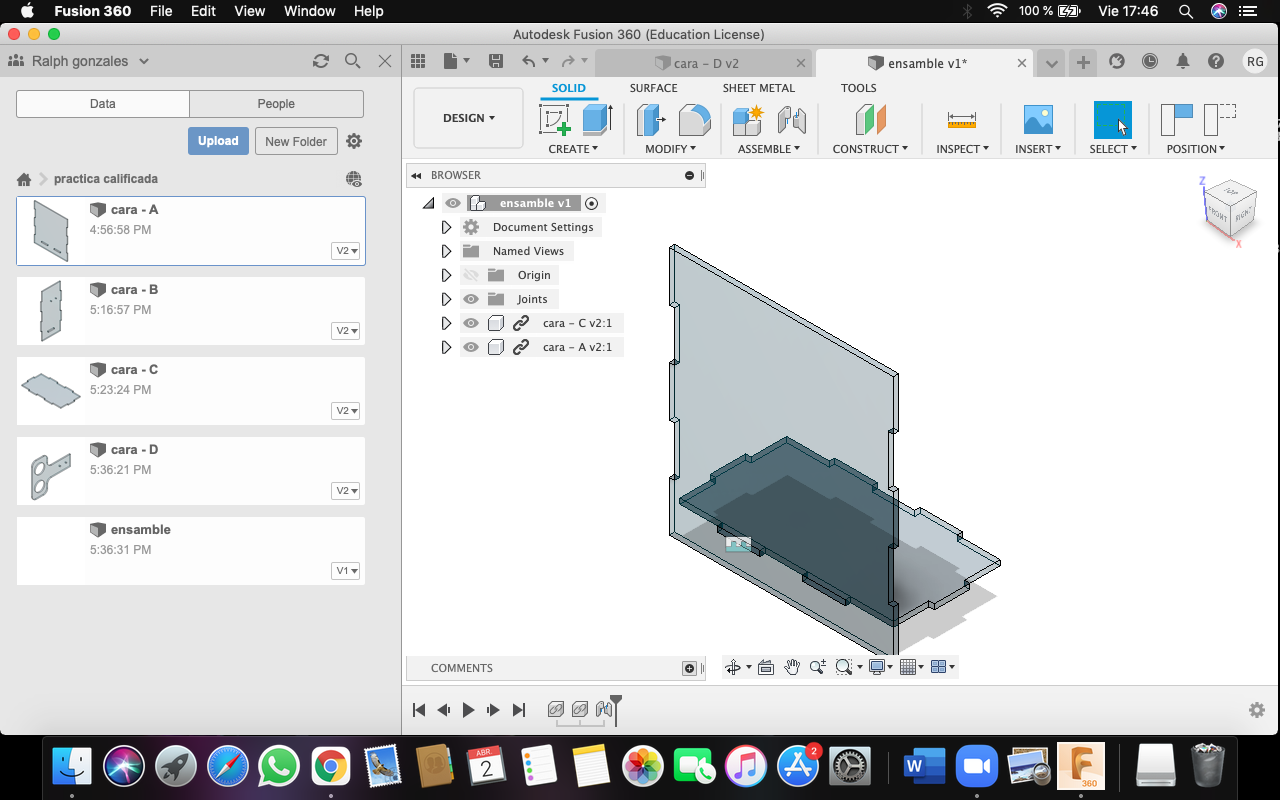Click the Revert Position icon
Image resolution: width=1280 pixels, height=800 pixels.
[x=1220, y=120]
